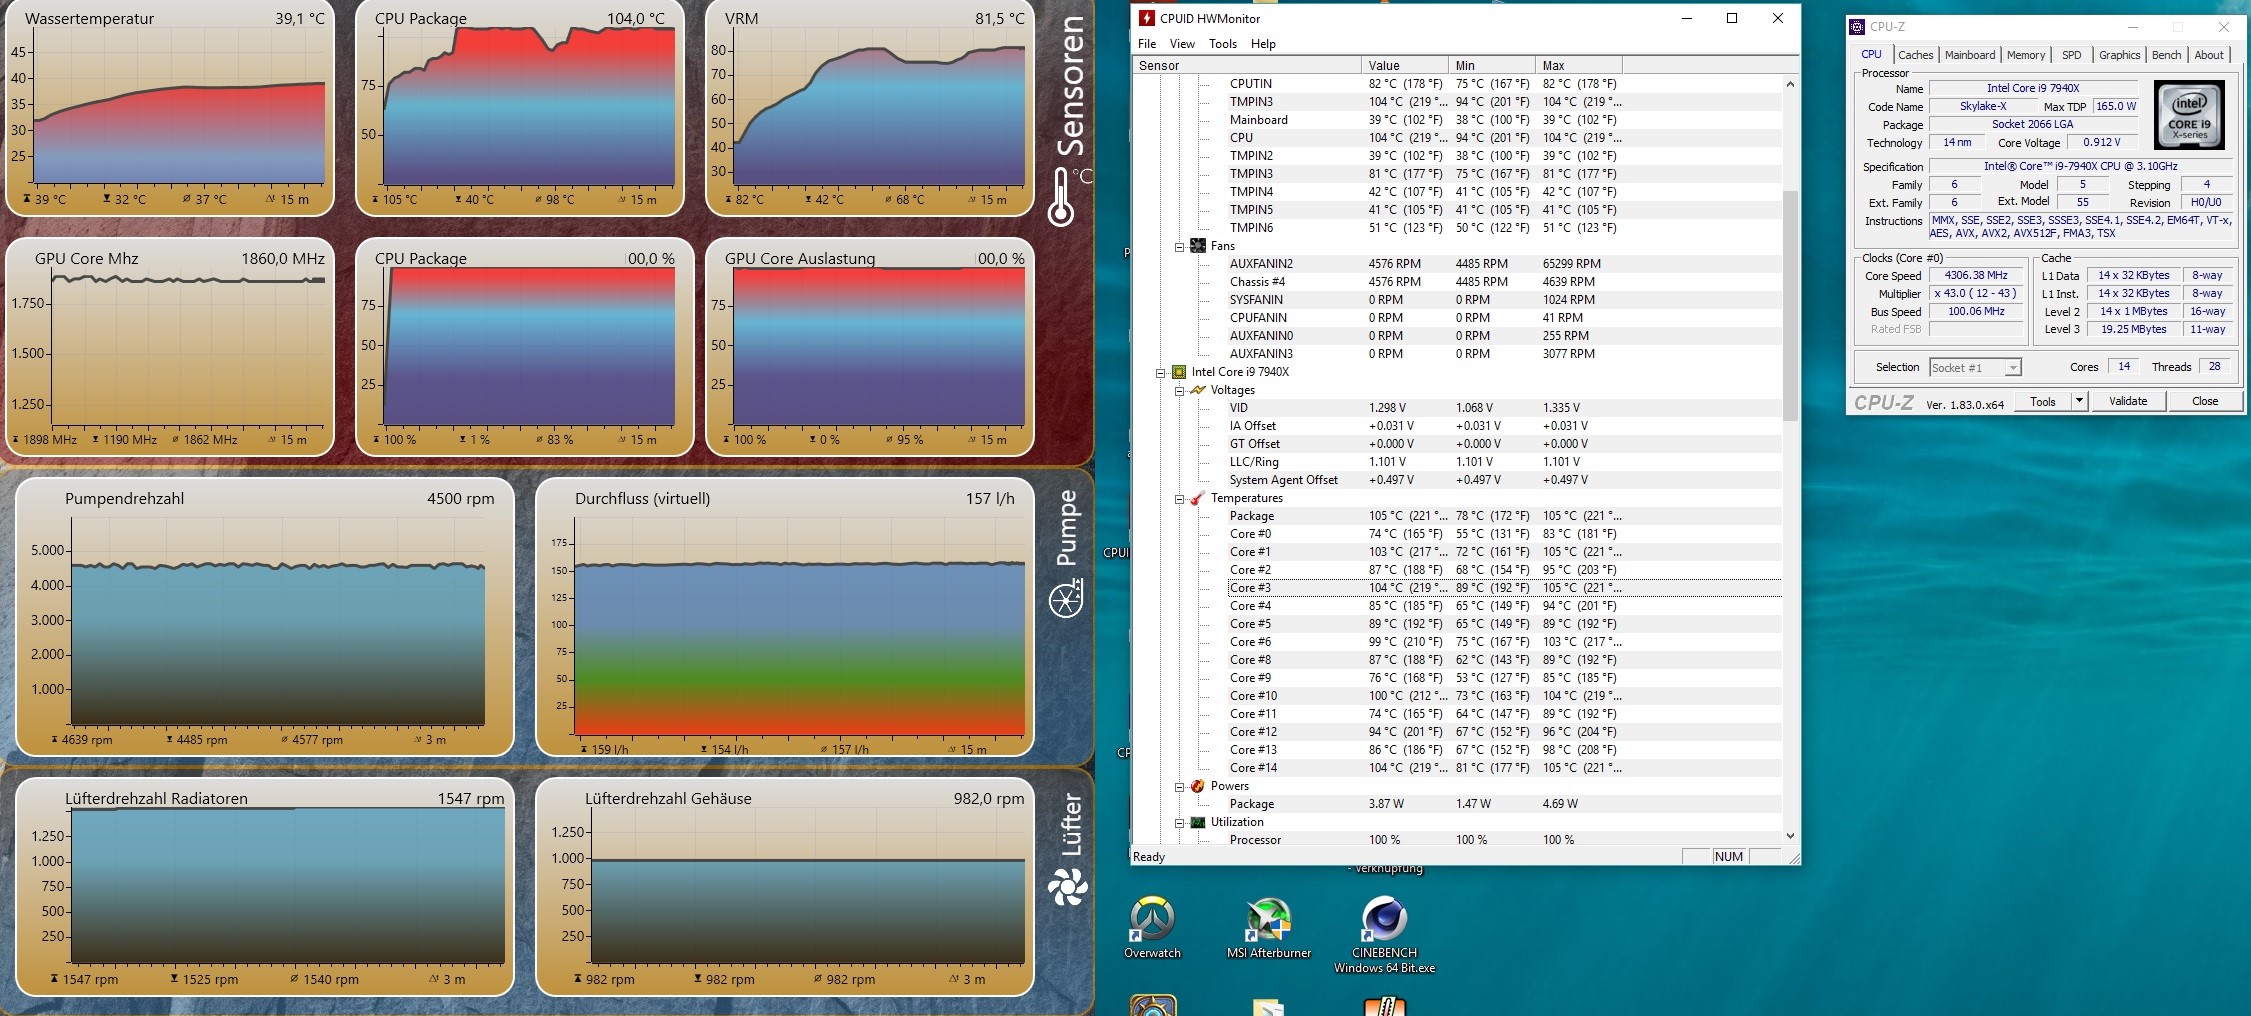
Task: Click the Temperatures category icon
Action: point(1198,498)
